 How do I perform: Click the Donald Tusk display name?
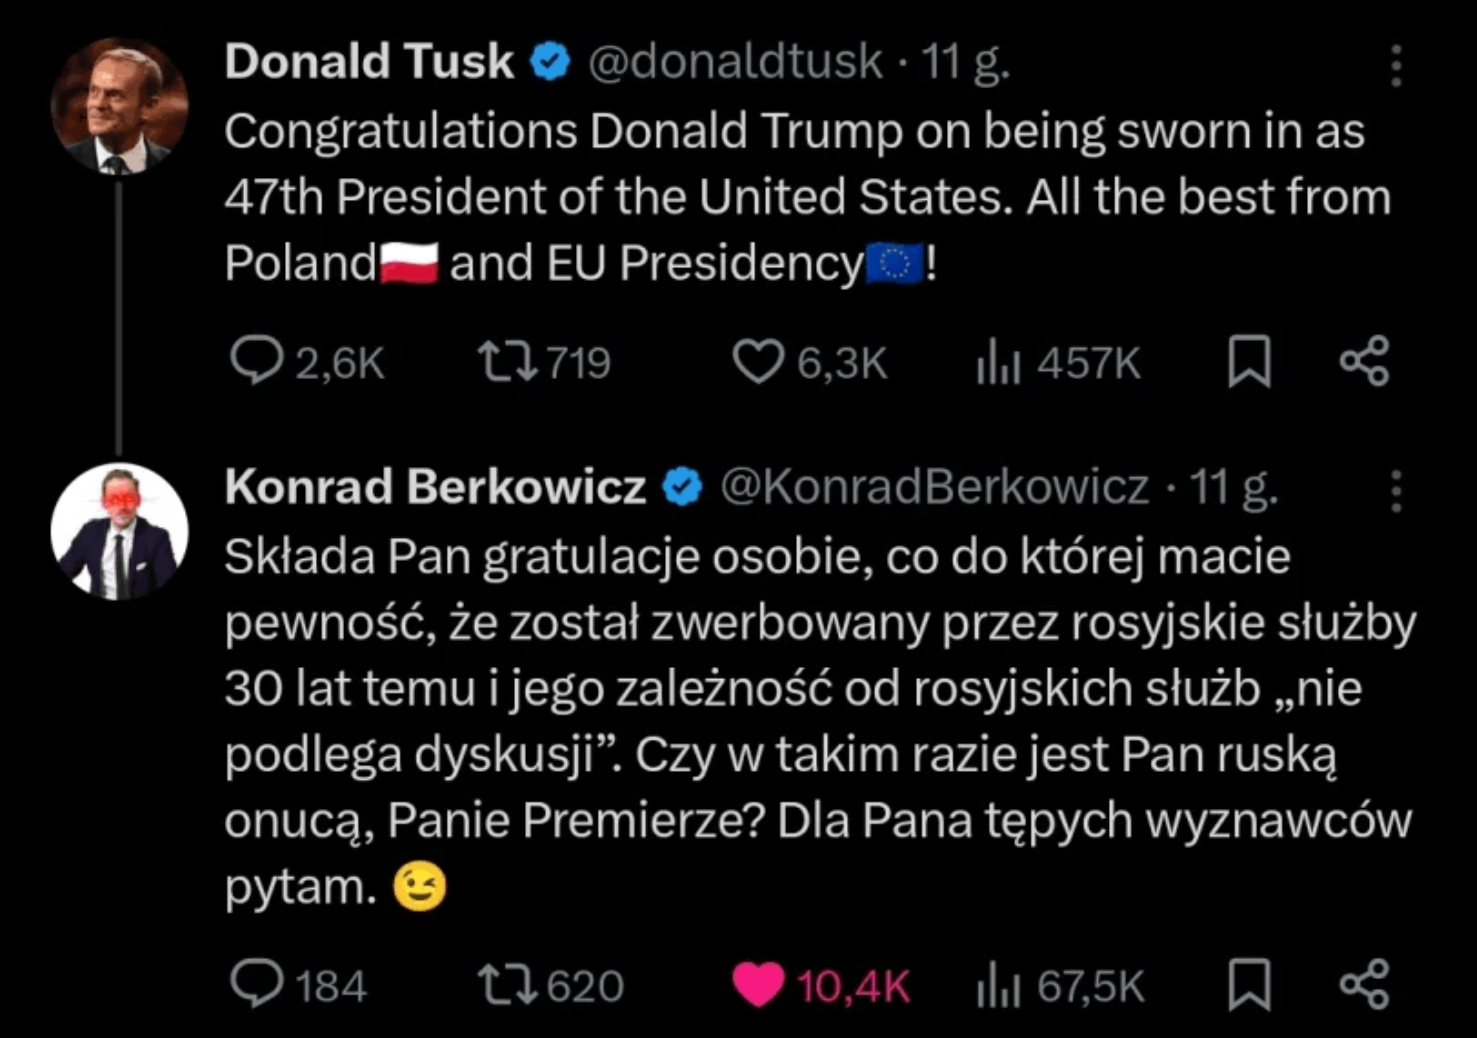coord(369,61)
